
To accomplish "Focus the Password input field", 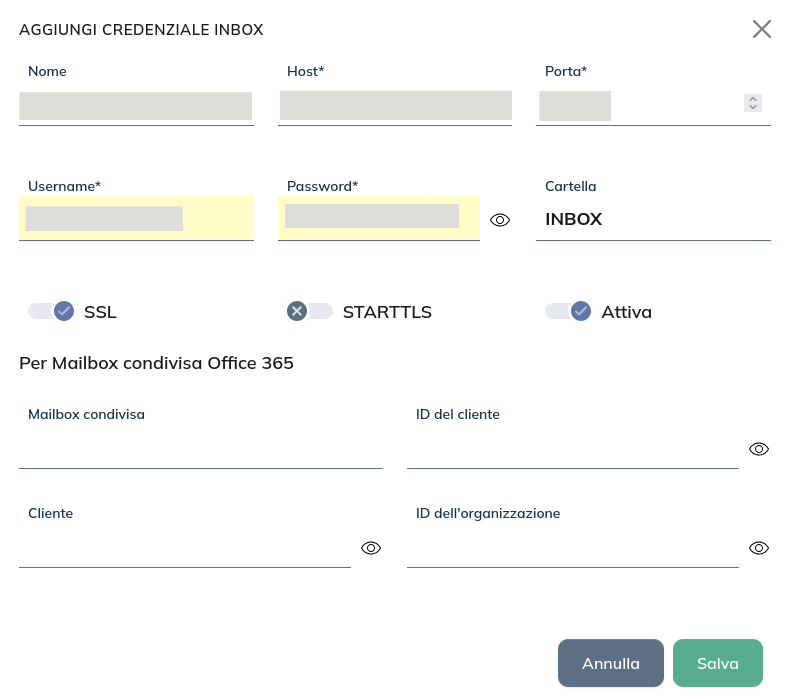I will (x=378, y=219).
